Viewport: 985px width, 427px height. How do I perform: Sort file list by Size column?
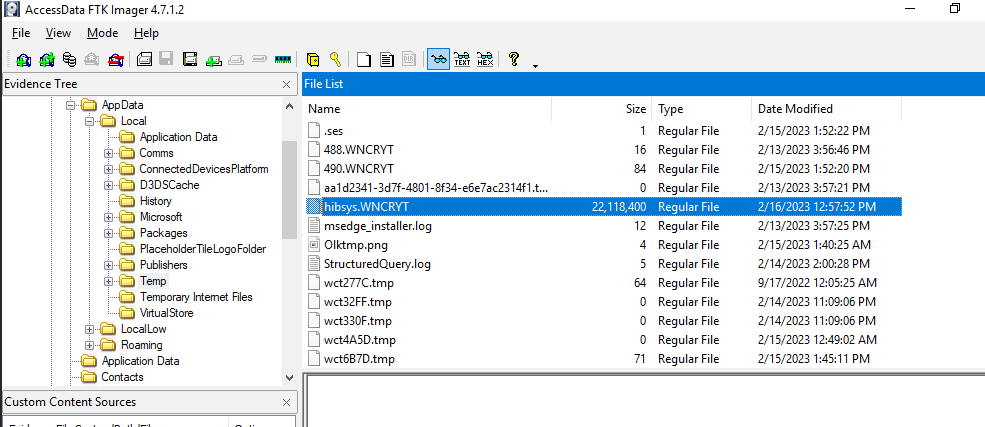pos(635,108)
